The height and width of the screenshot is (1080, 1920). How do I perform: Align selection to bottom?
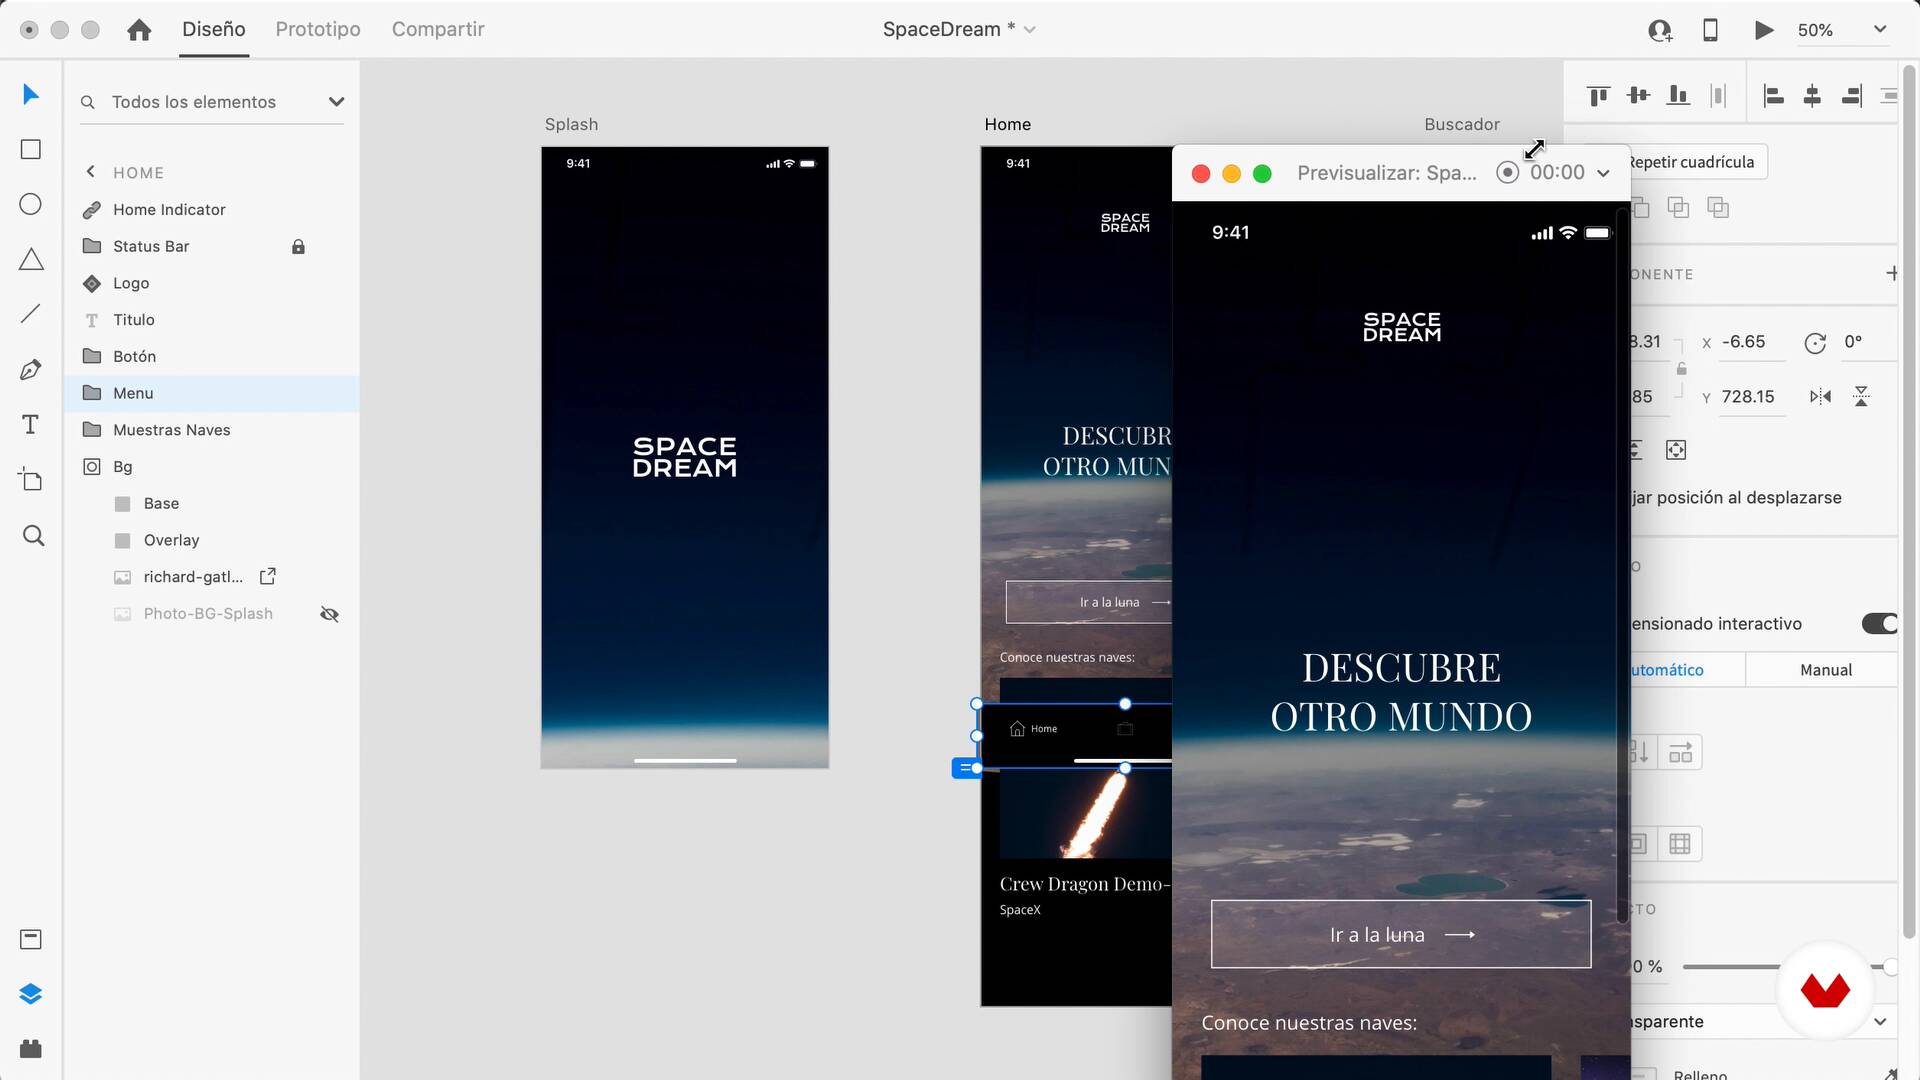[1678, 95]
